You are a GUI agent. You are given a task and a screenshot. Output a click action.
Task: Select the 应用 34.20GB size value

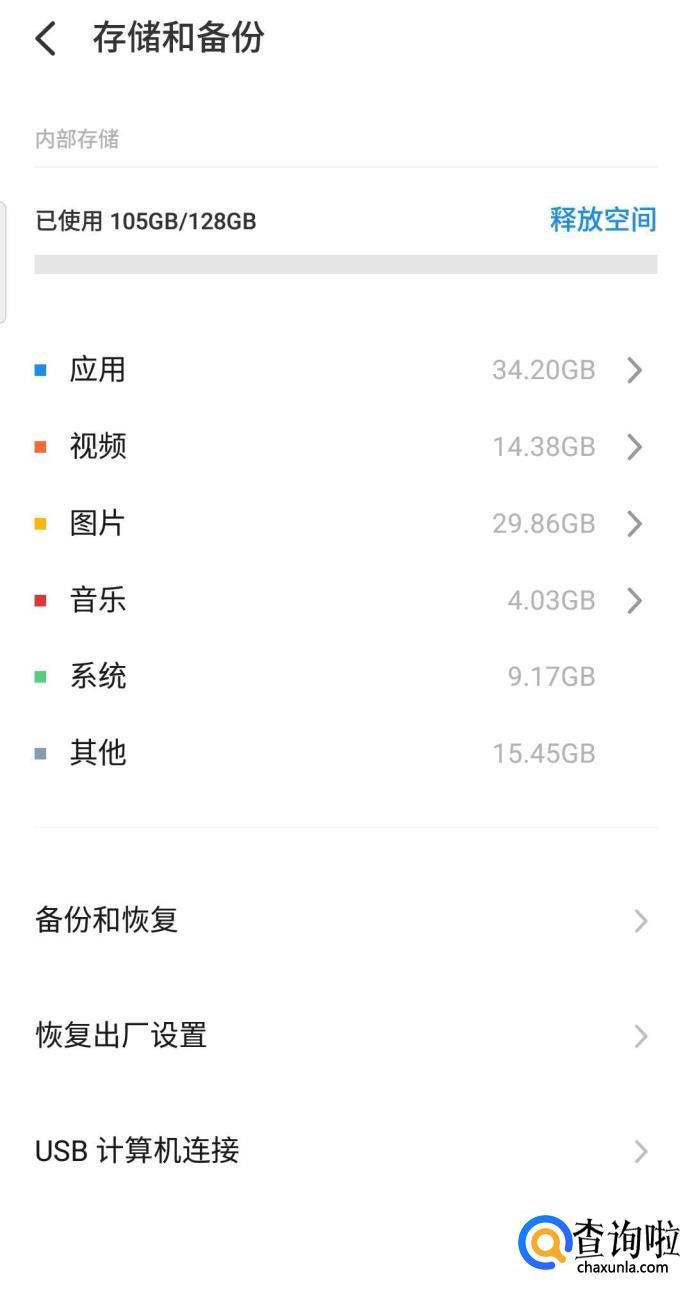(543, 371)
